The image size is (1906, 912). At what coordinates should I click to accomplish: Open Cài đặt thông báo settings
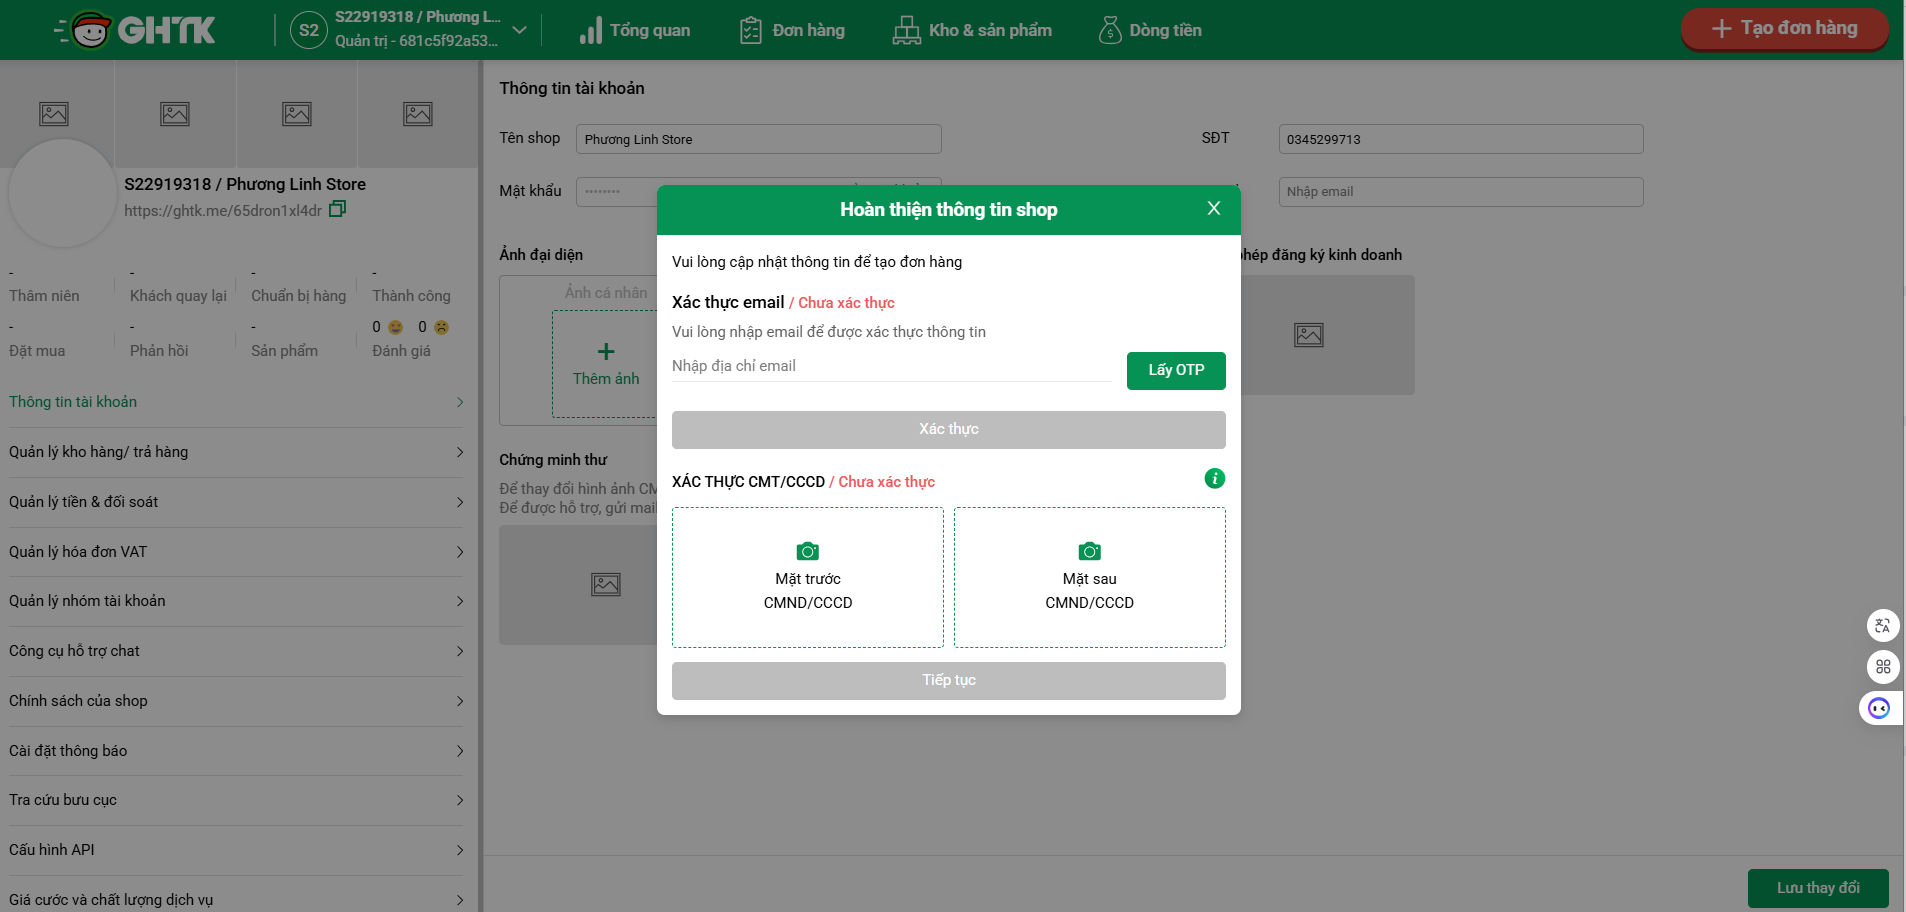point(236,751)
